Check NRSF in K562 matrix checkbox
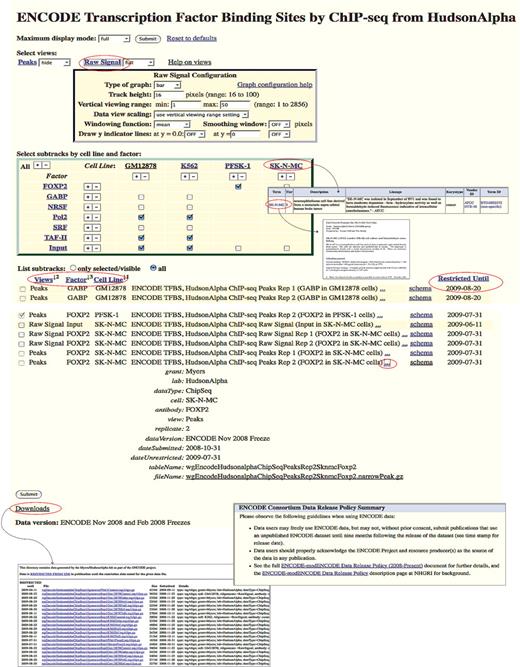This screenshot has height=667, width=520. click(190, 207)
